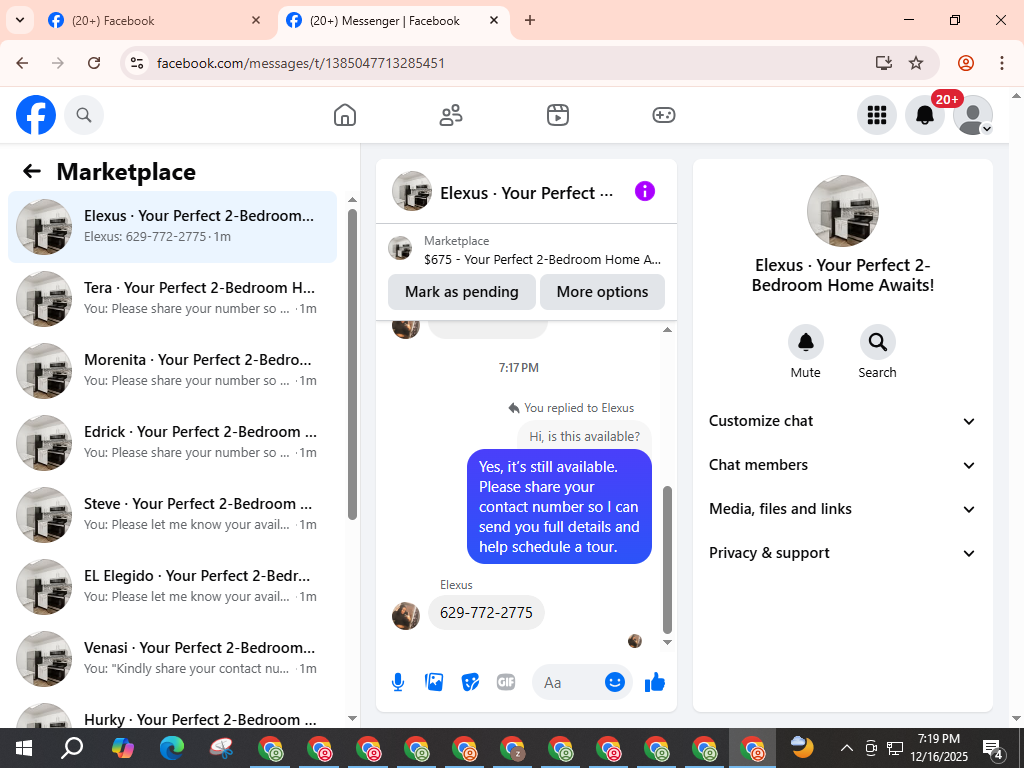1024x768 pixels.
Task: Click the conversation list scrollbar
Action: pos(353,364)
